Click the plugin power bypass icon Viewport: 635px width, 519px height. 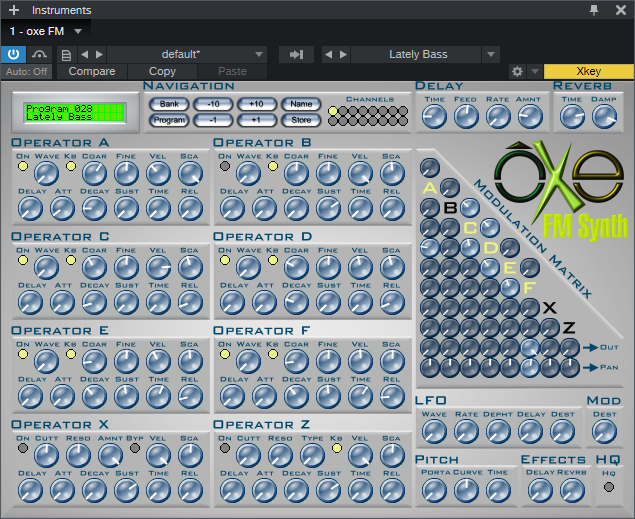tap(14, 54)
